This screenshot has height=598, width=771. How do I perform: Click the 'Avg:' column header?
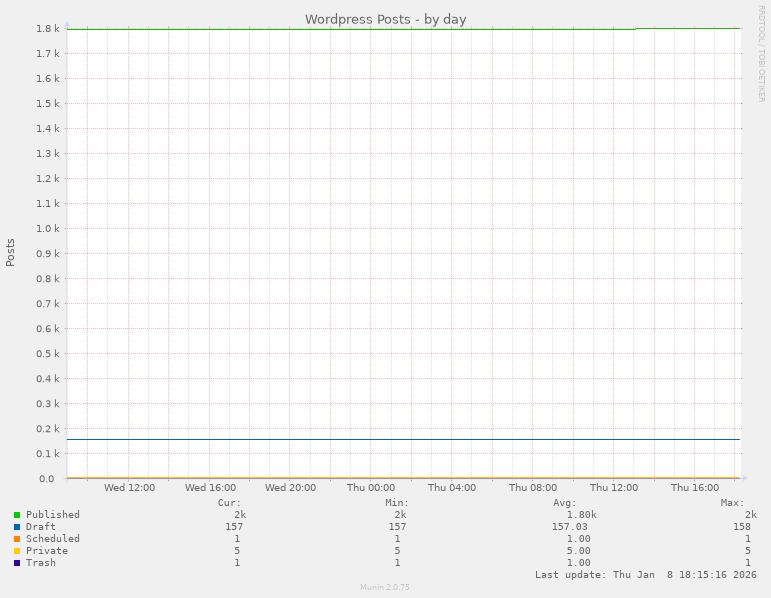[564, 503]
